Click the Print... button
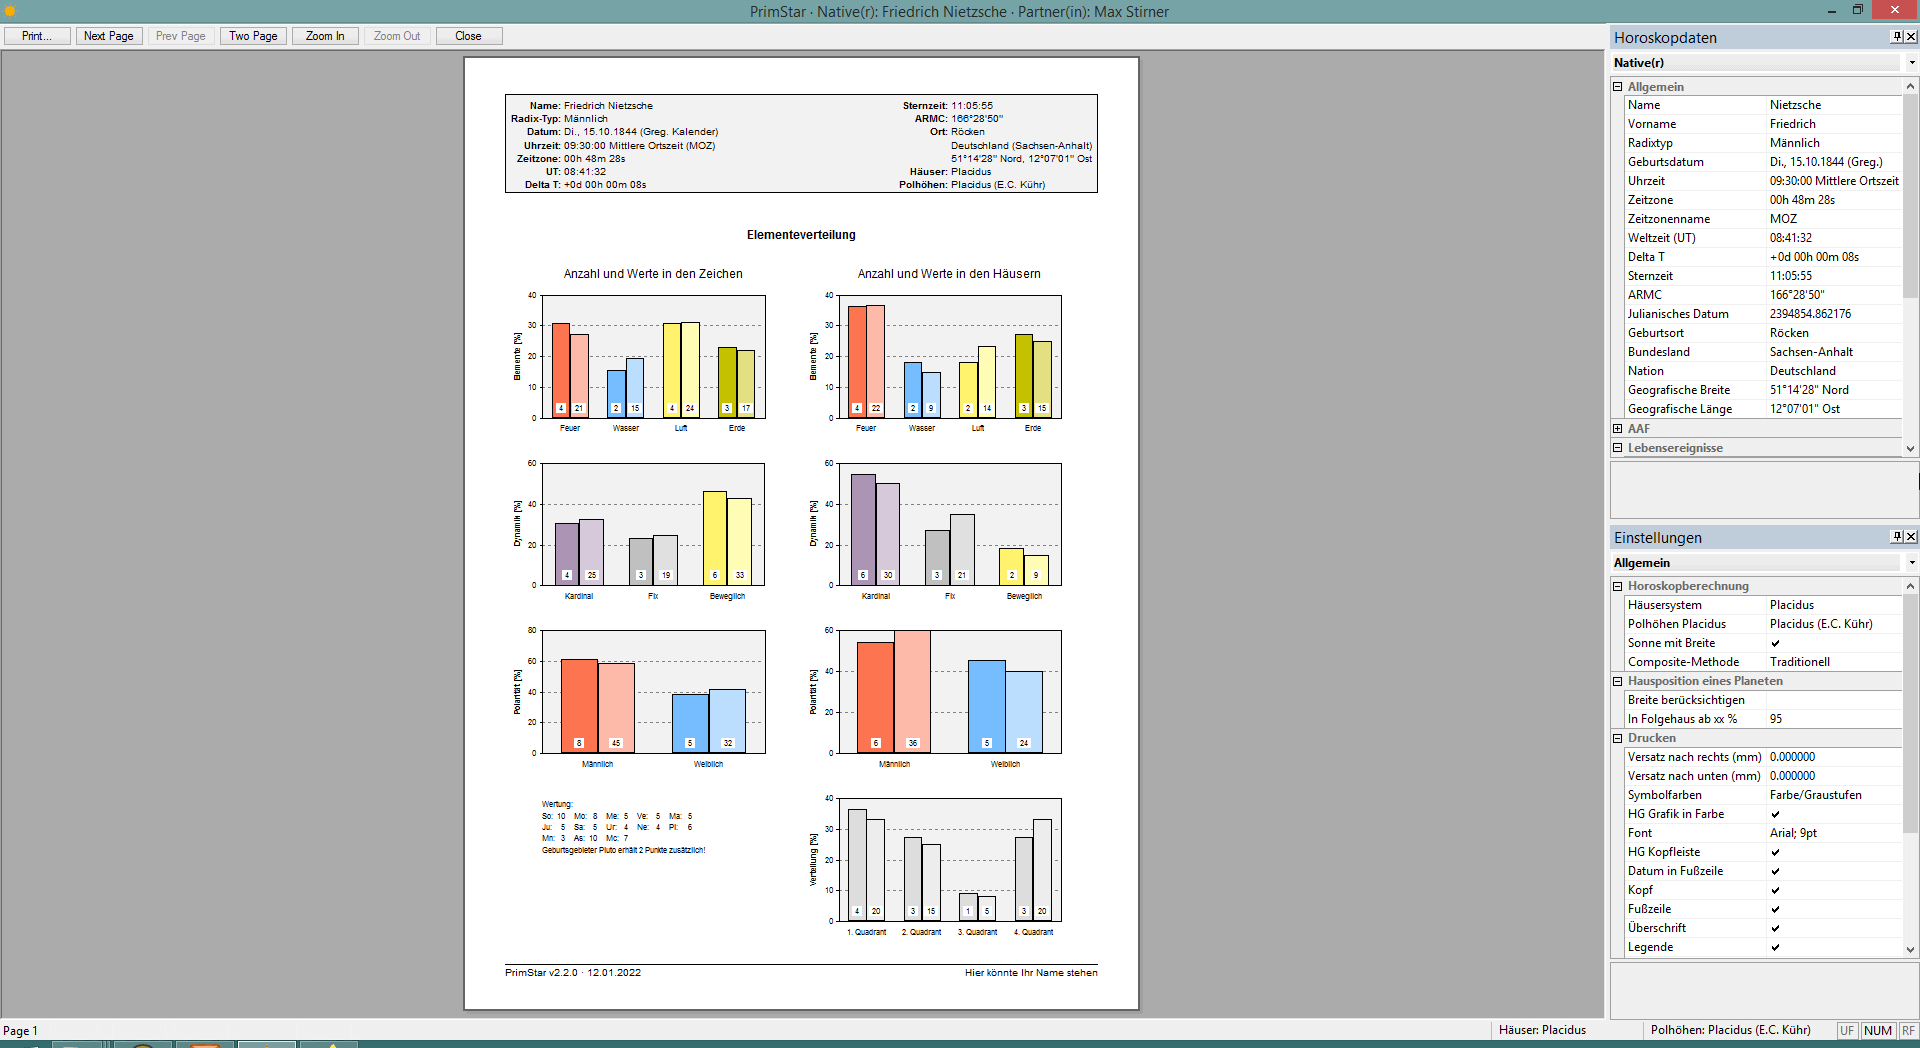Viewport: 1920px width, 1048px height. pyautogui.click(x=37, y=36)
